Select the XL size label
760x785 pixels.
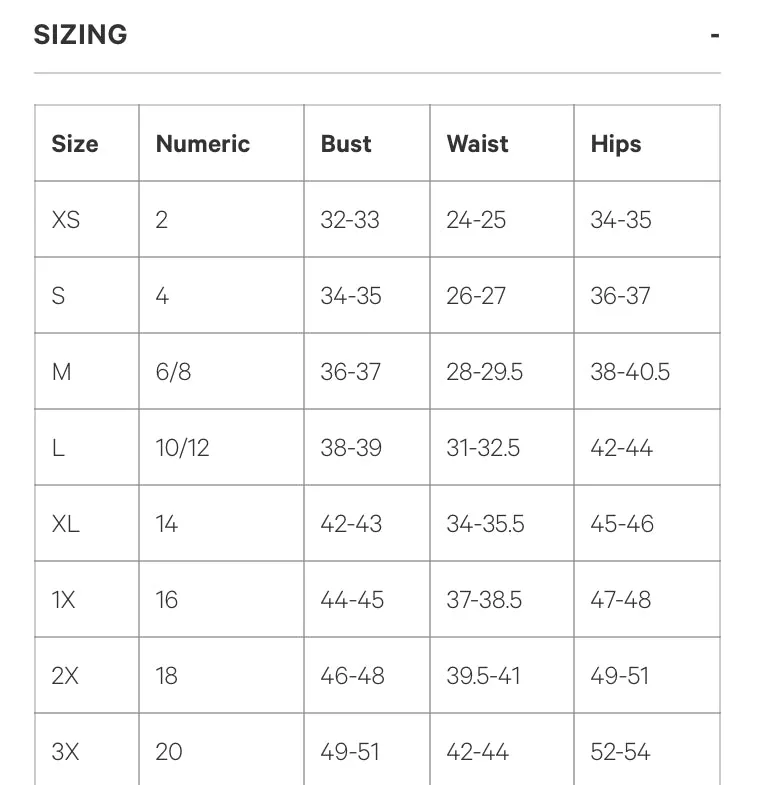point(66,524)
